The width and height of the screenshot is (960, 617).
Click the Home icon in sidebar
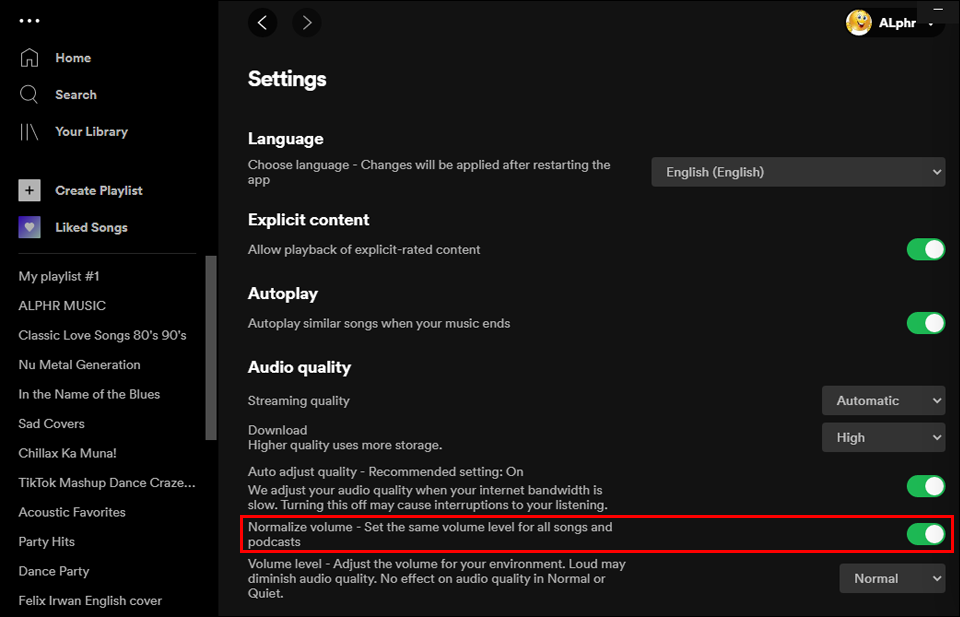[30, 58]
